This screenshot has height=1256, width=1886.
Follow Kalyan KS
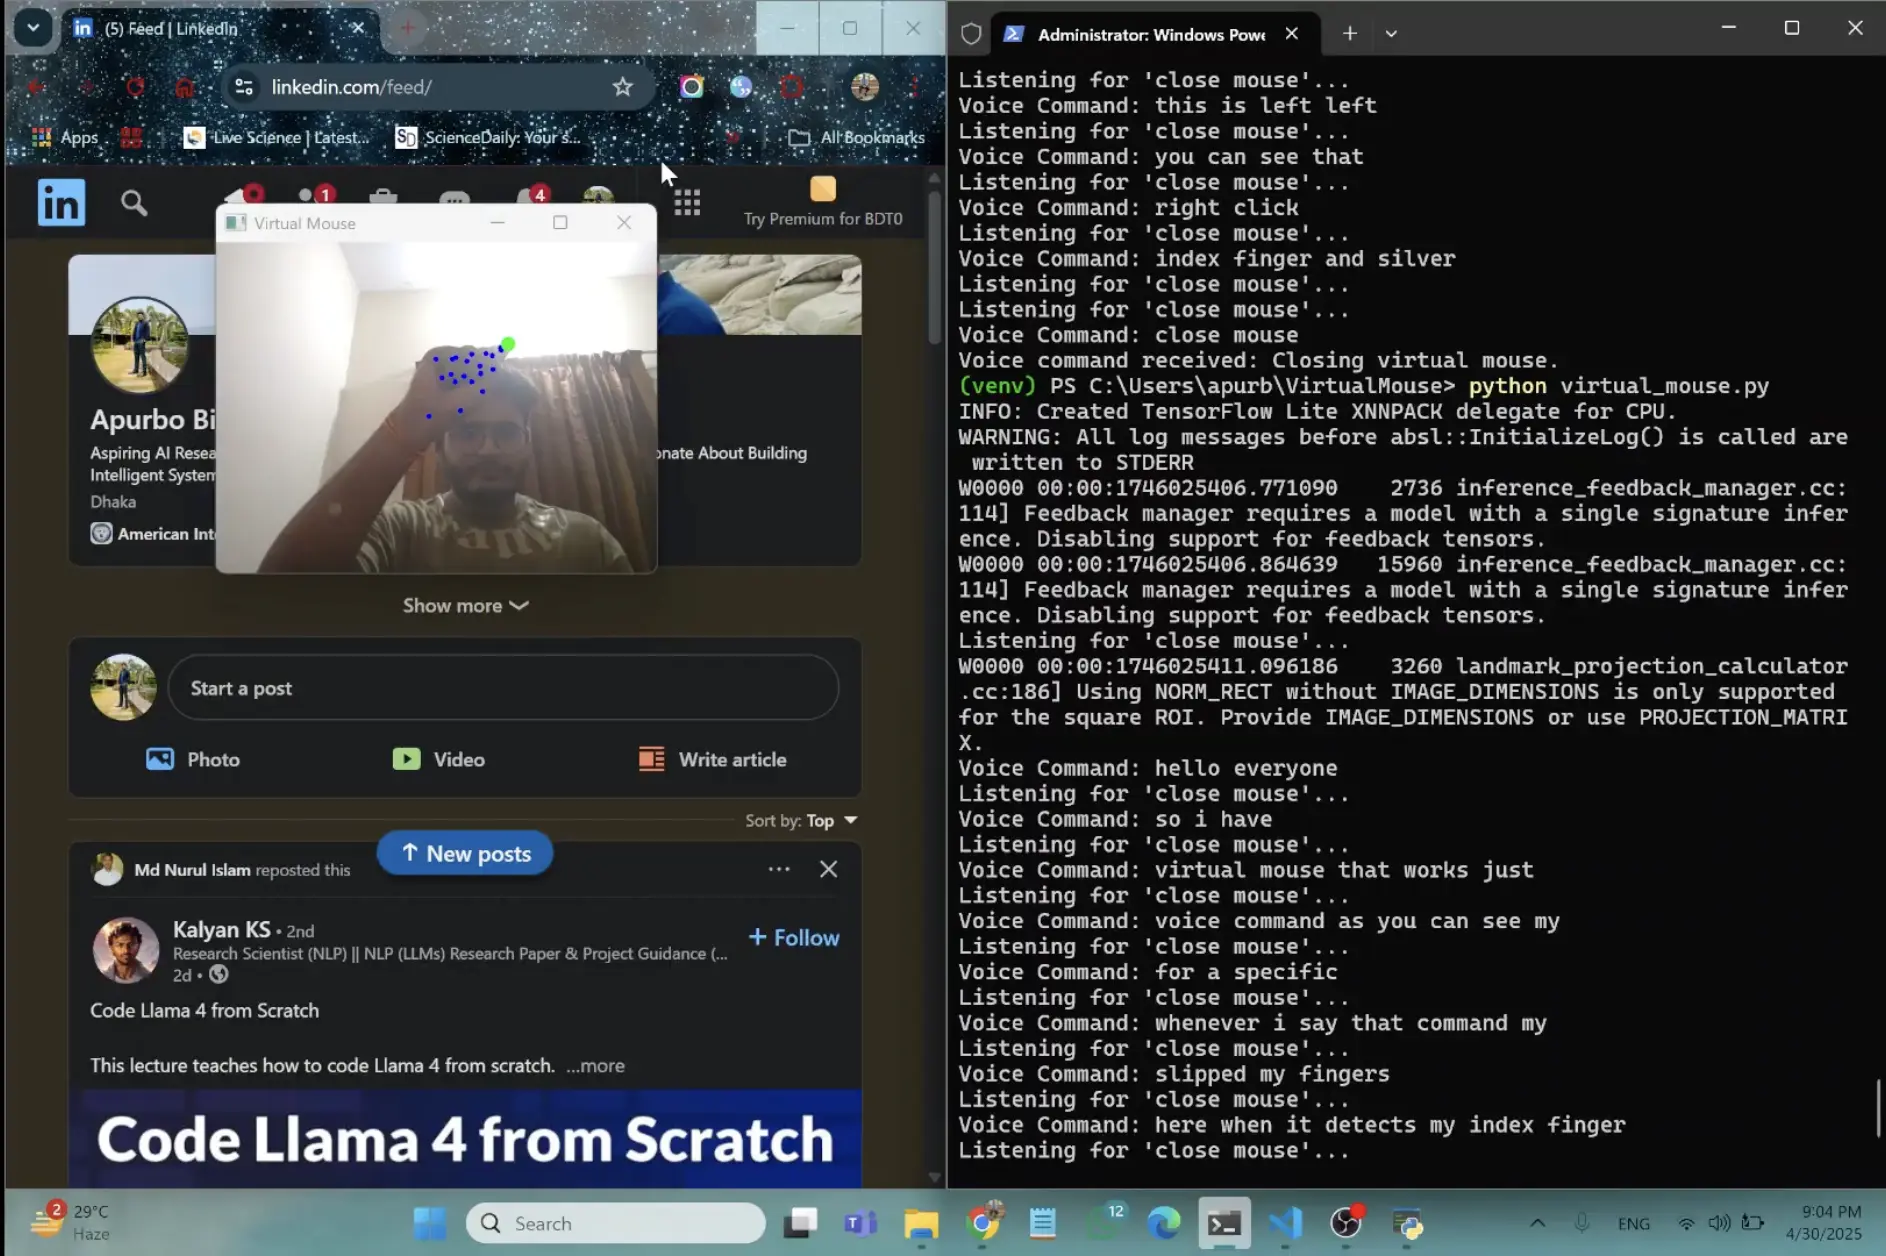tap(794, 937)
